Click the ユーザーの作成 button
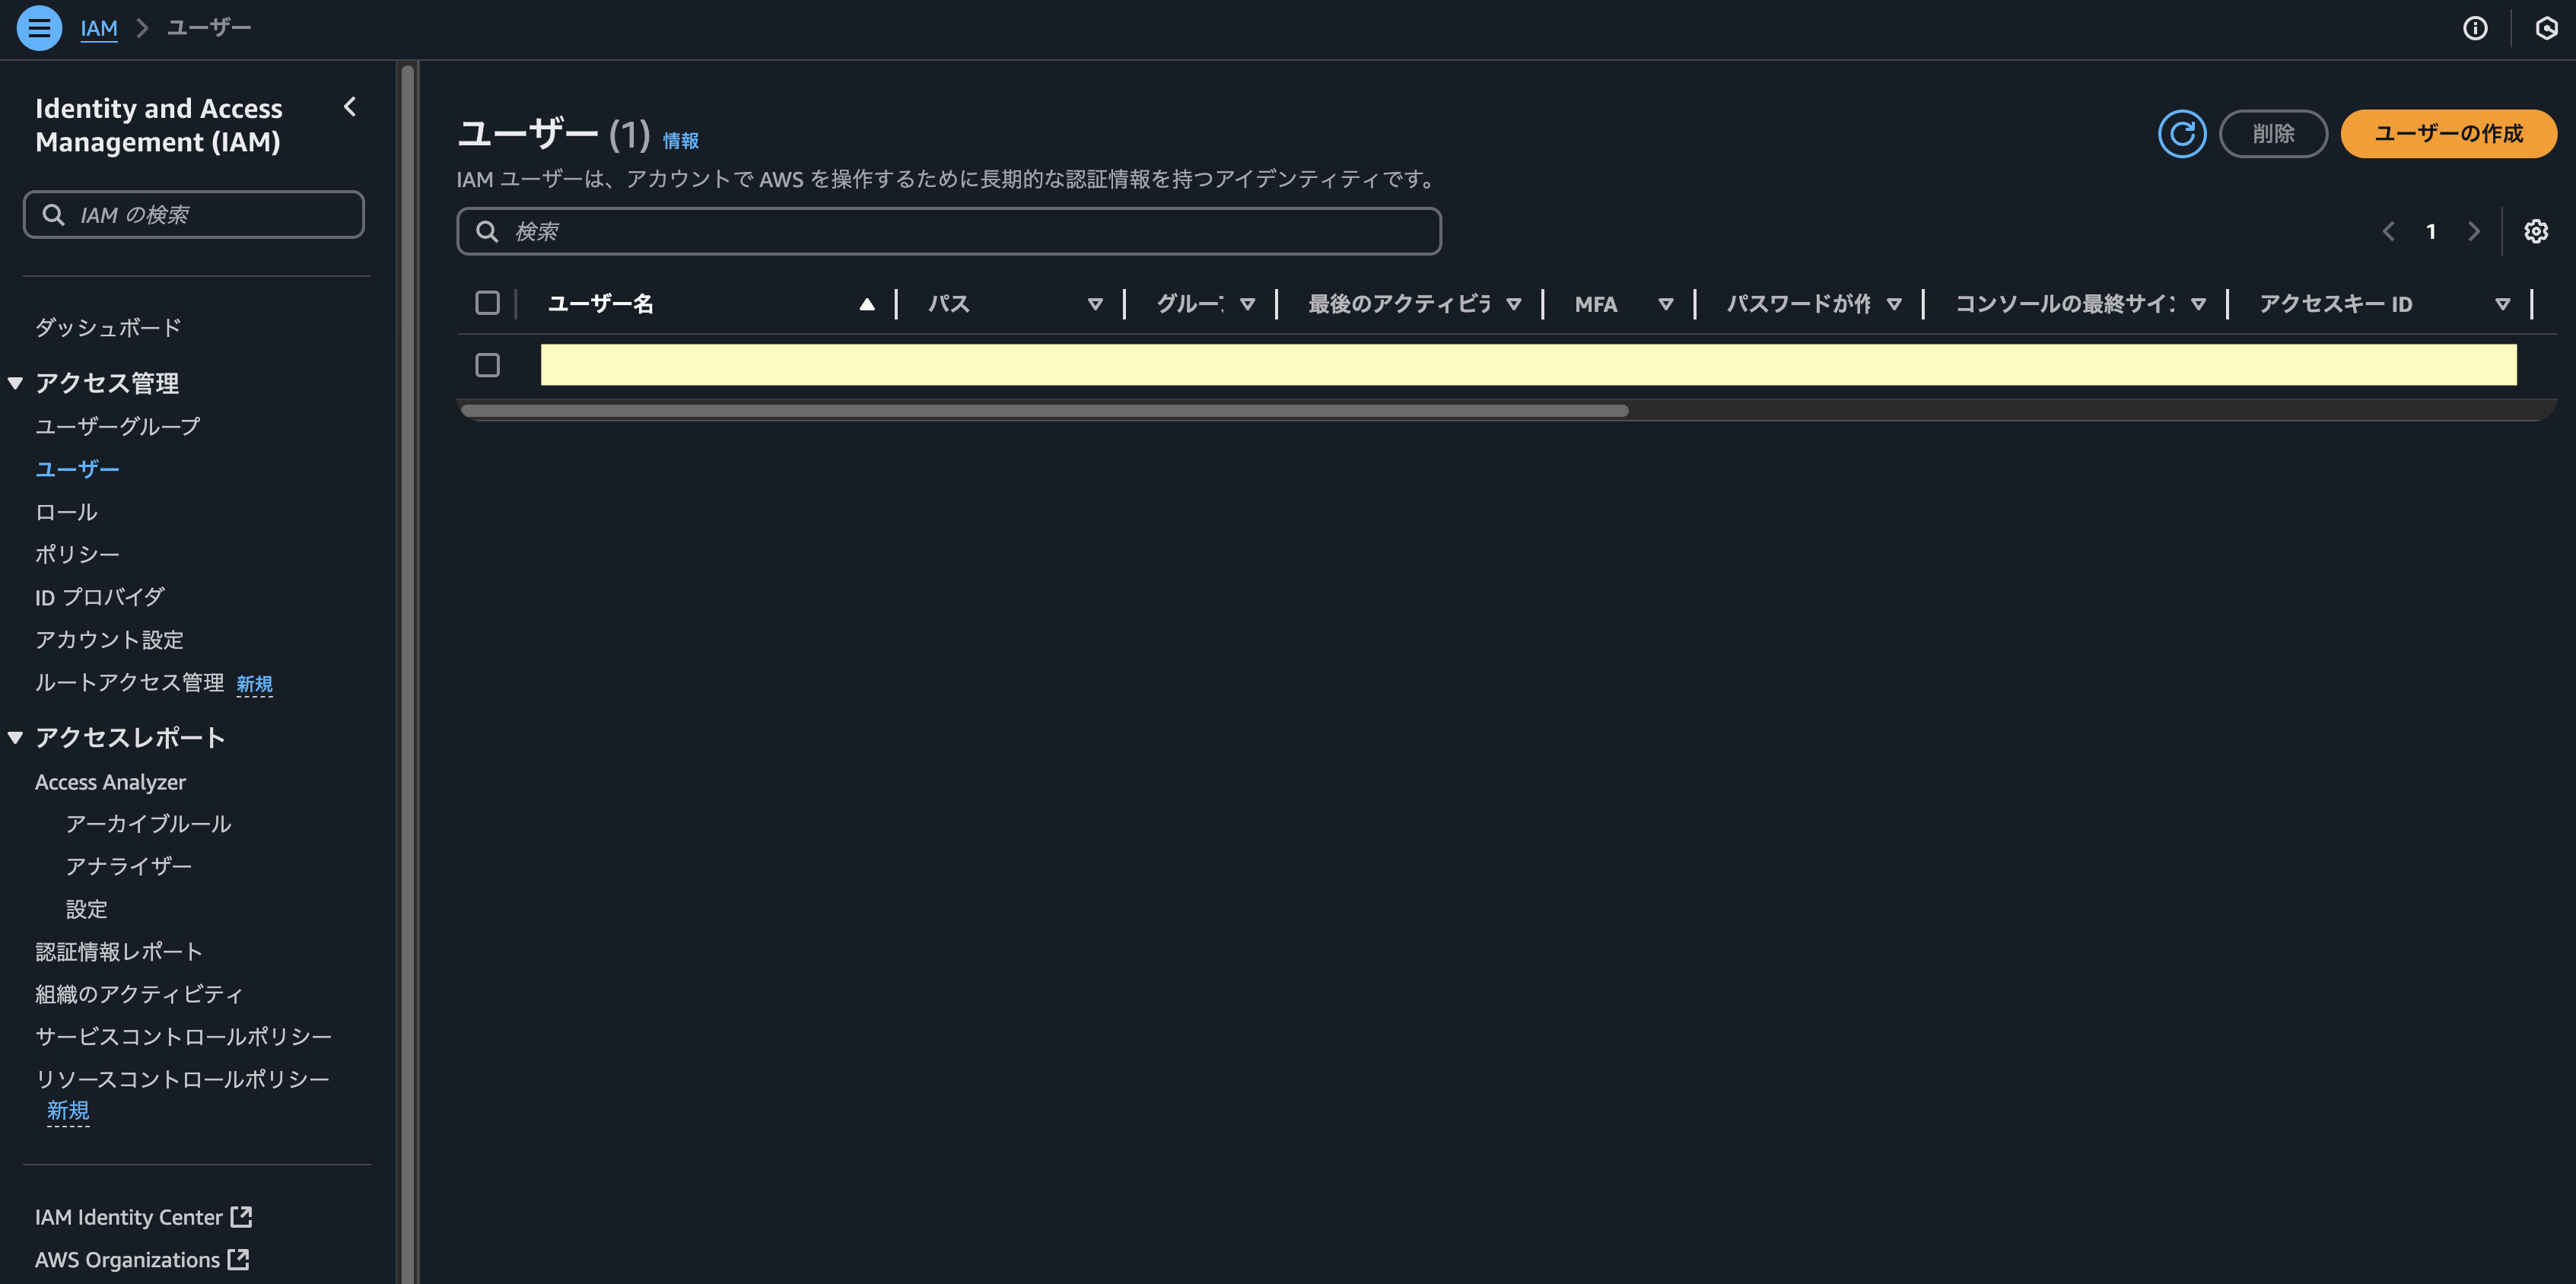Screen dimensions: 2576x1284 (2448, 134)
